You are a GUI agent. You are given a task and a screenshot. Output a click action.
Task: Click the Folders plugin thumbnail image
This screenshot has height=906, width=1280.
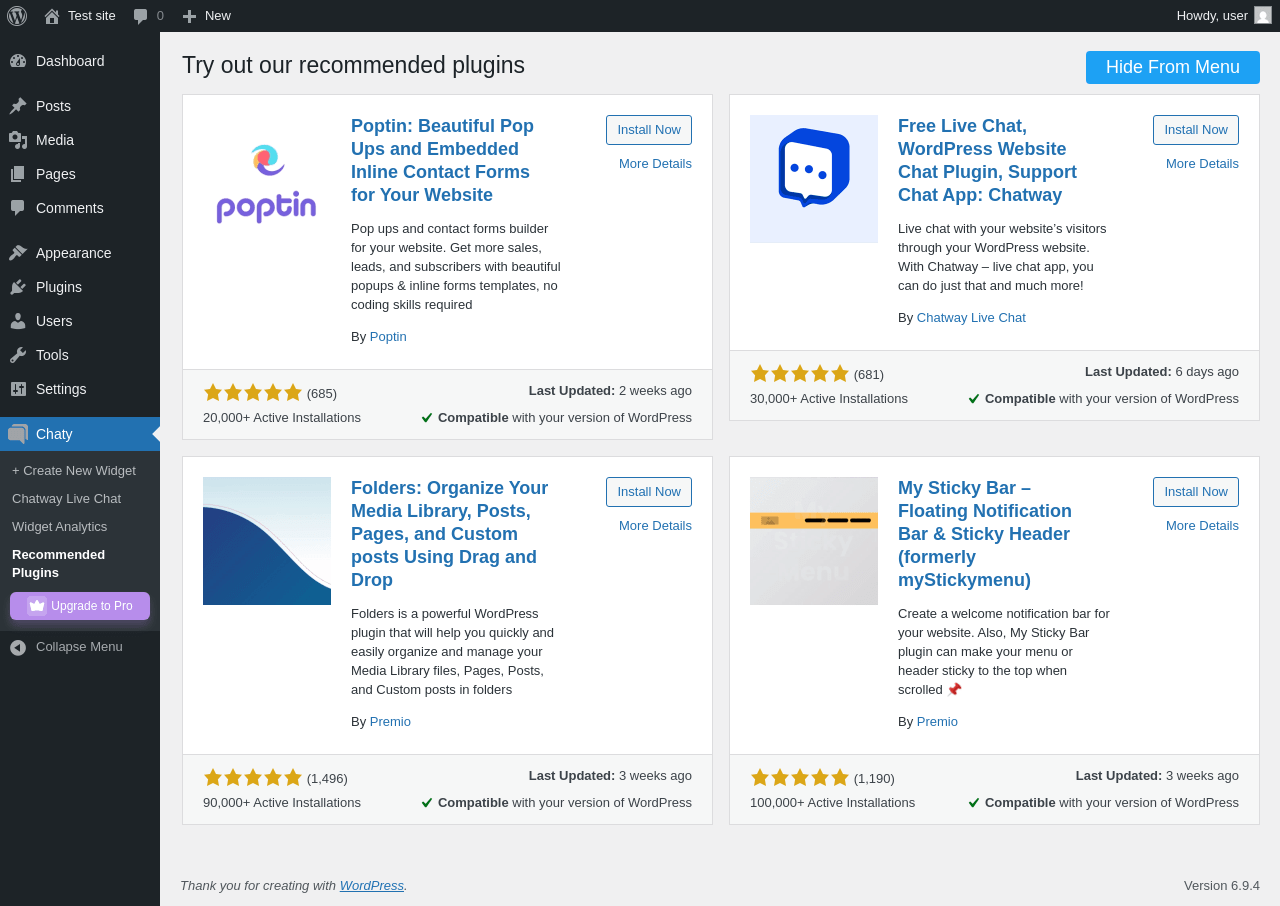[x=267, y=541]
